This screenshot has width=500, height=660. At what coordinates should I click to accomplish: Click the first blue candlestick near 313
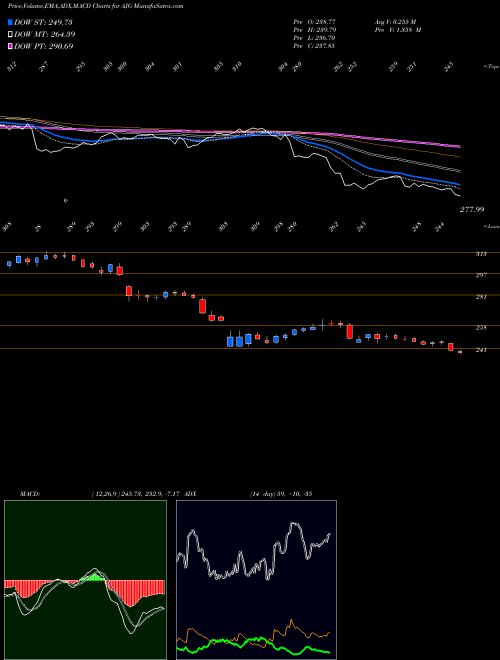point(9,263)
